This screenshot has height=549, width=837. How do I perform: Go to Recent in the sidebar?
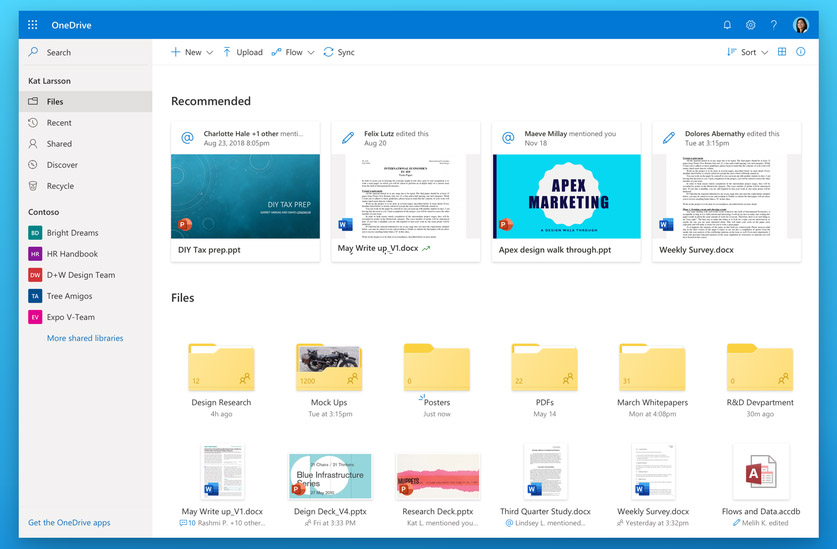pyautogui.click(x=85, y=123)
